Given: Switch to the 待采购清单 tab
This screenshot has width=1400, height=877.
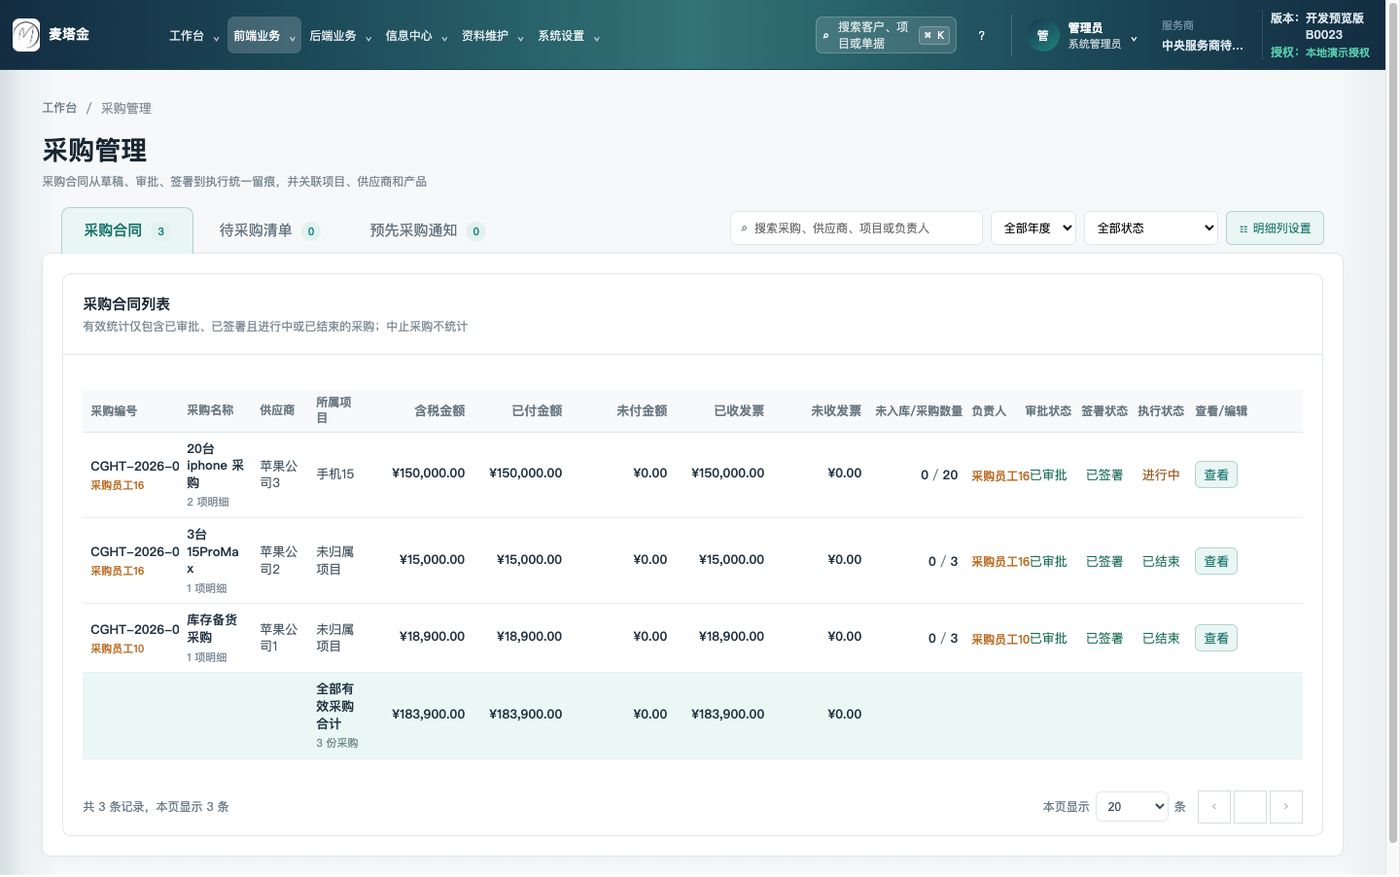Looking at the screenshot, I should (x=269, y=231).
